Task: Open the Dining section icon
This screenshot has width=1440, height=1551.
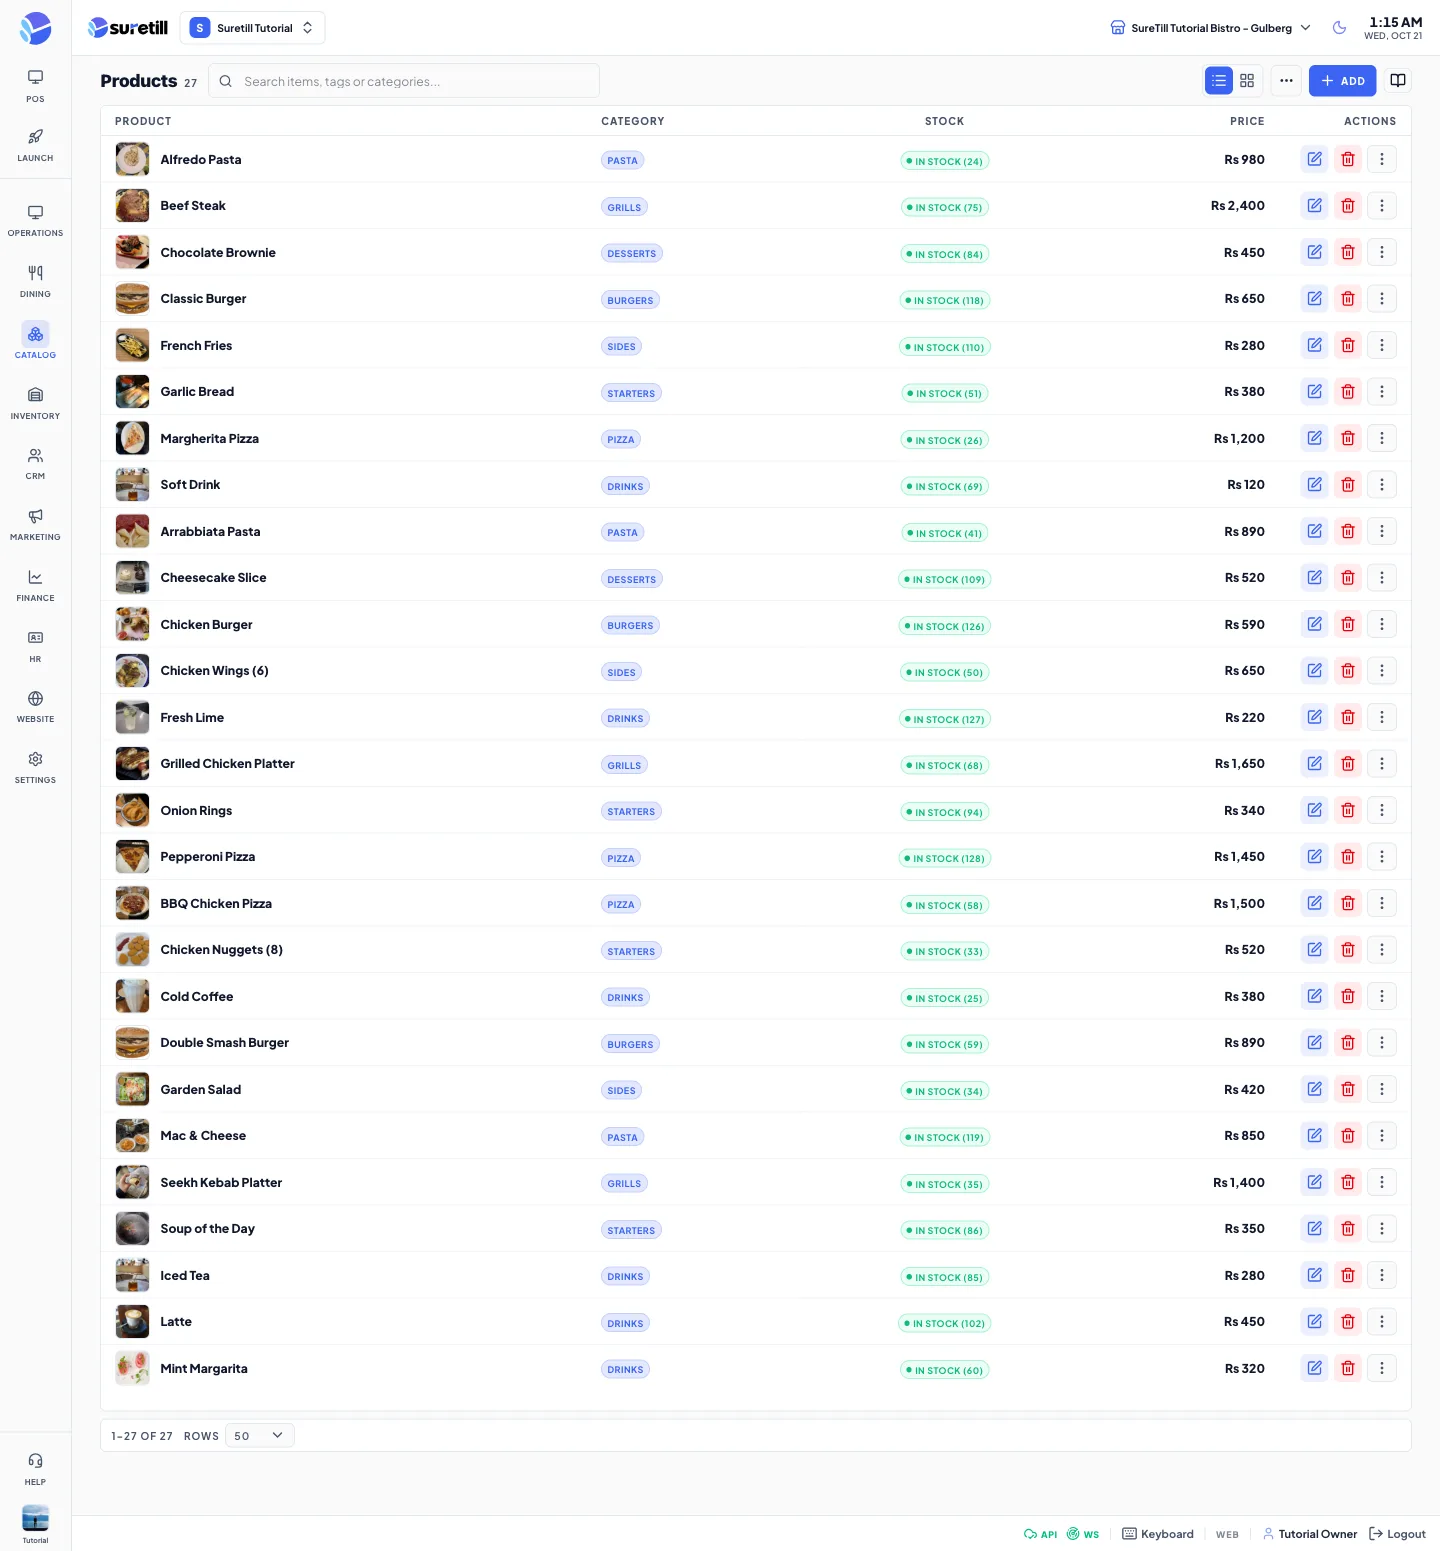Action: 35,282
